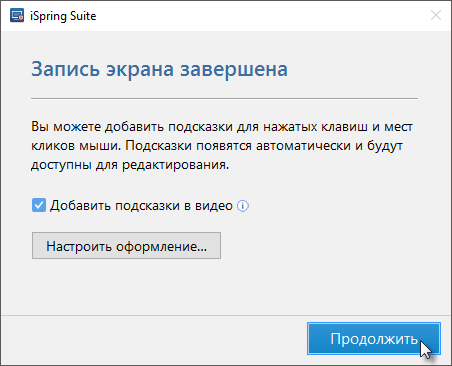Screen dimensions: 452x366
Task: Click the iSpring Suite app icon in title bar
Action: 17,16
